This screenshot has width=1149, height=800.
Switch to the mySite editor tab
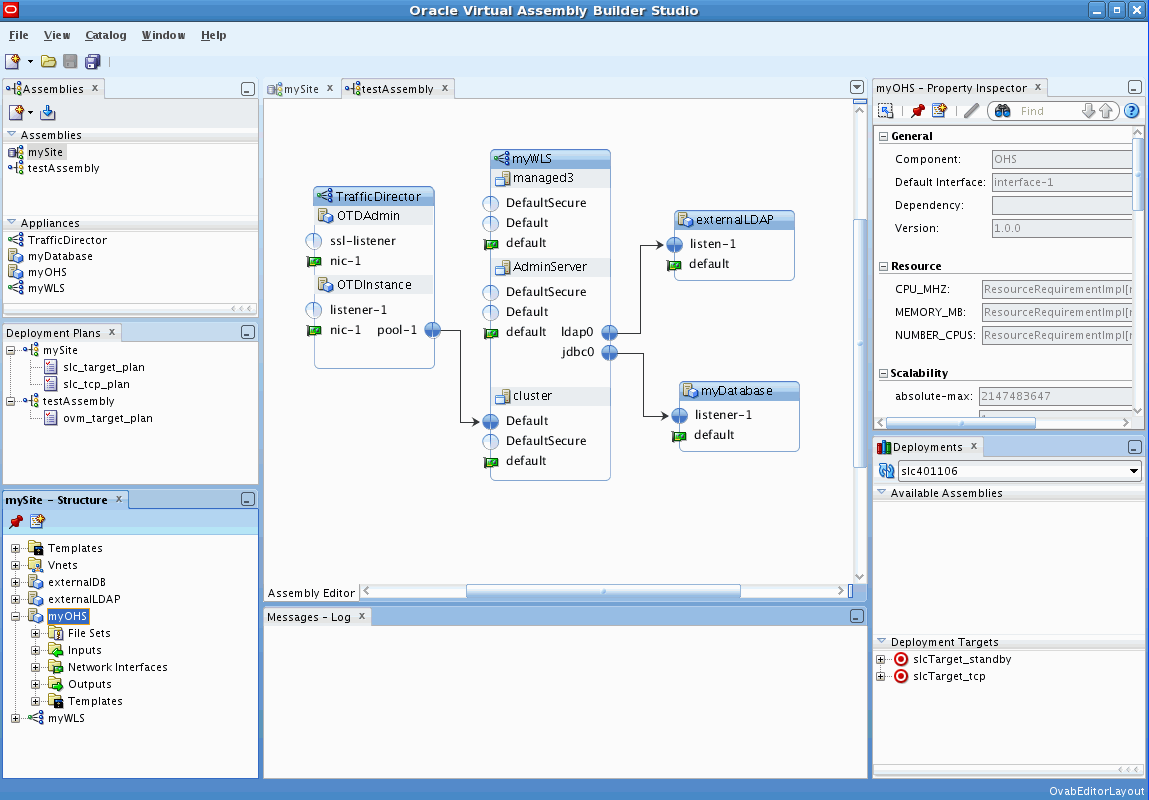click(x=301, y=89)
